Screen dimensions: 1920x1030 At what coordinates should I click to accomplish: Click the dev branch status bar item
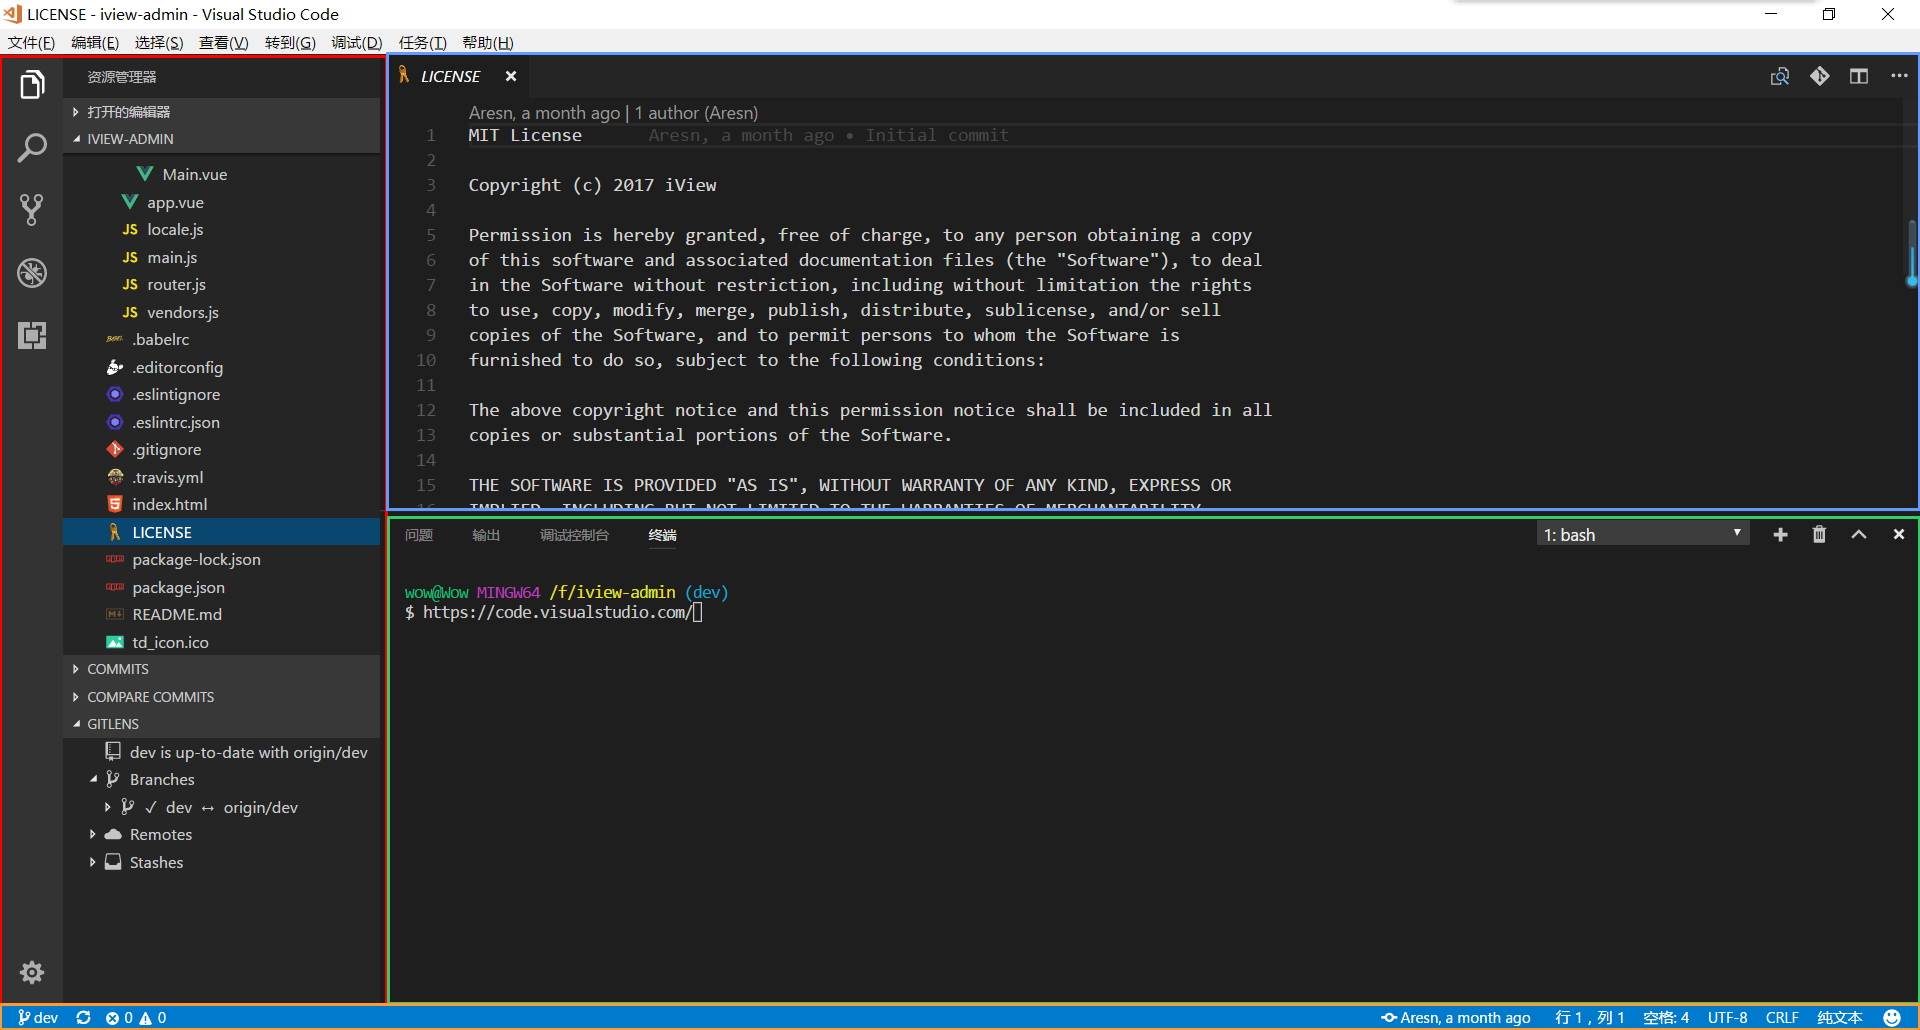(x=38, y=1017)
